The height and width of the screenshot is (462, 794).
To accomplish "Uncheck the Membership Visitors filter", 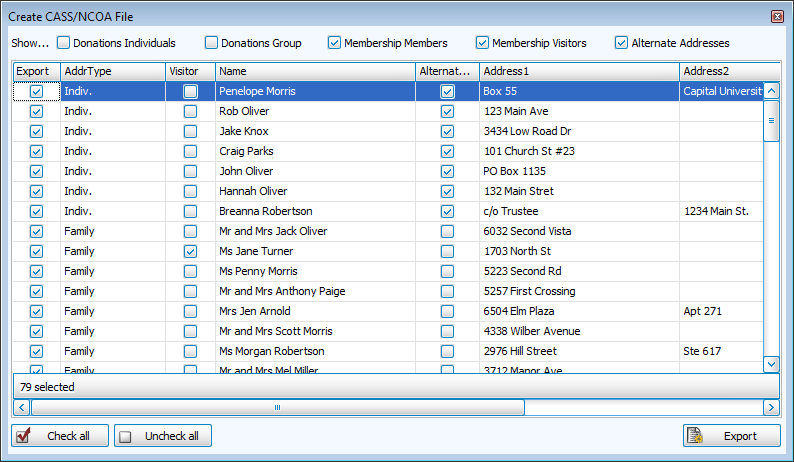I will pos(483,43).
